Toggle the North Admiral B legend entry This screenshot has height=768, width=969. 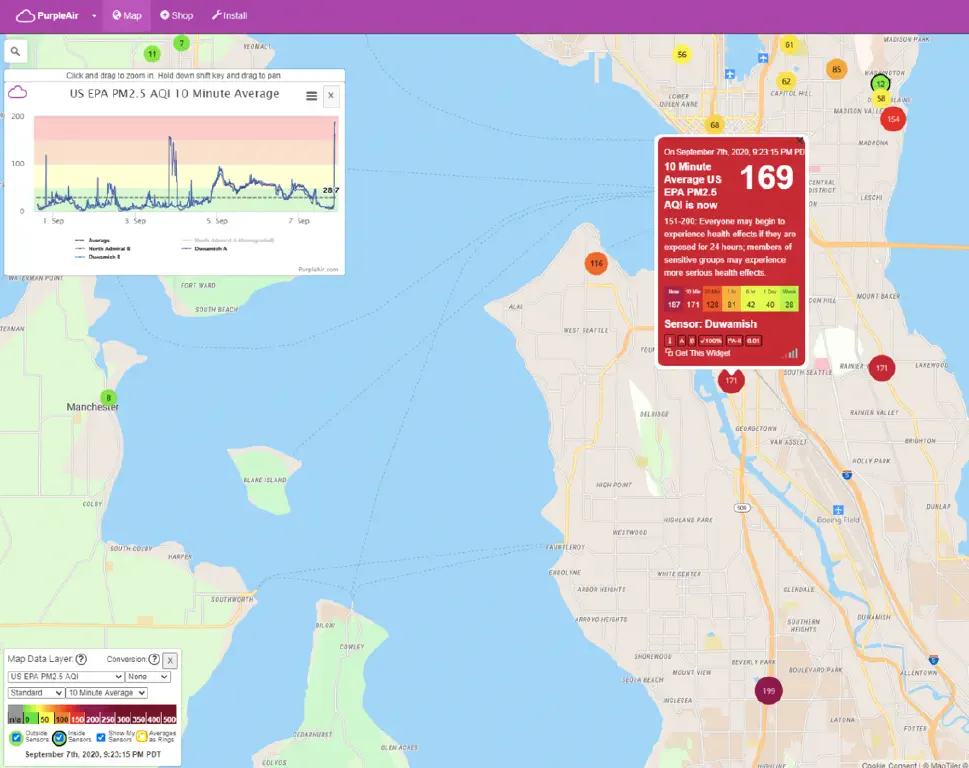pyautogui.click(x=103, y=248)
